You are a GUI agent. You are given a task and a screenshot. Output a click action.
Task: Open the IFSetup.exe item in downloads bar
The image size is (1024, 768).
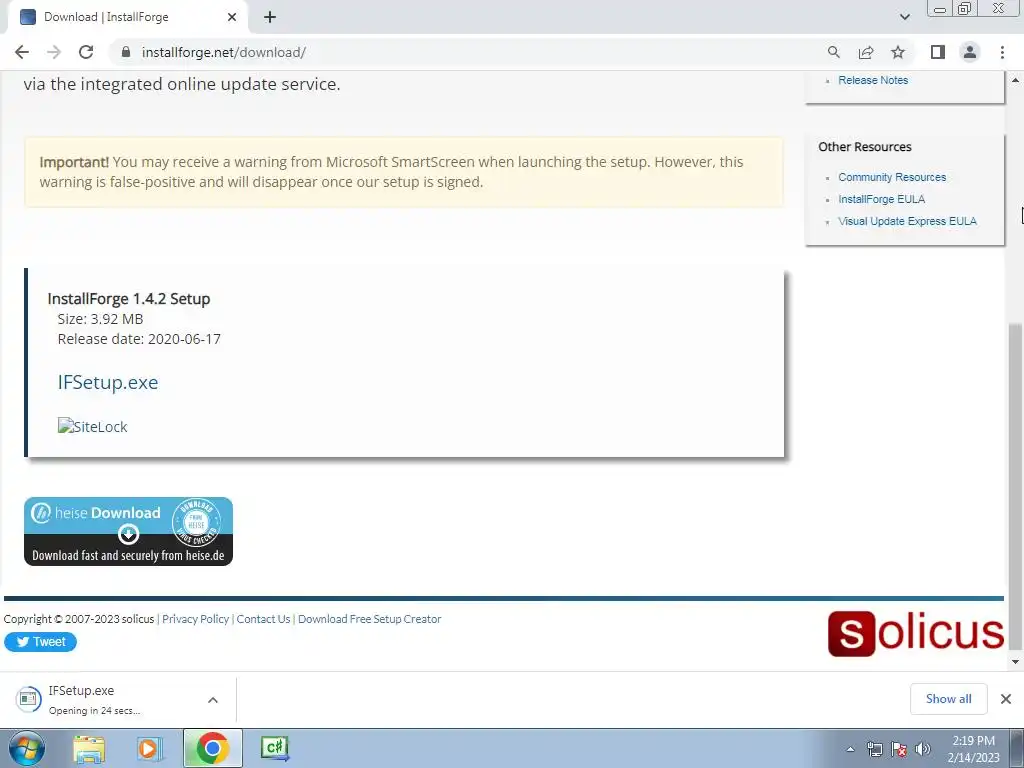pyautogui.click(x=104, y=699)
